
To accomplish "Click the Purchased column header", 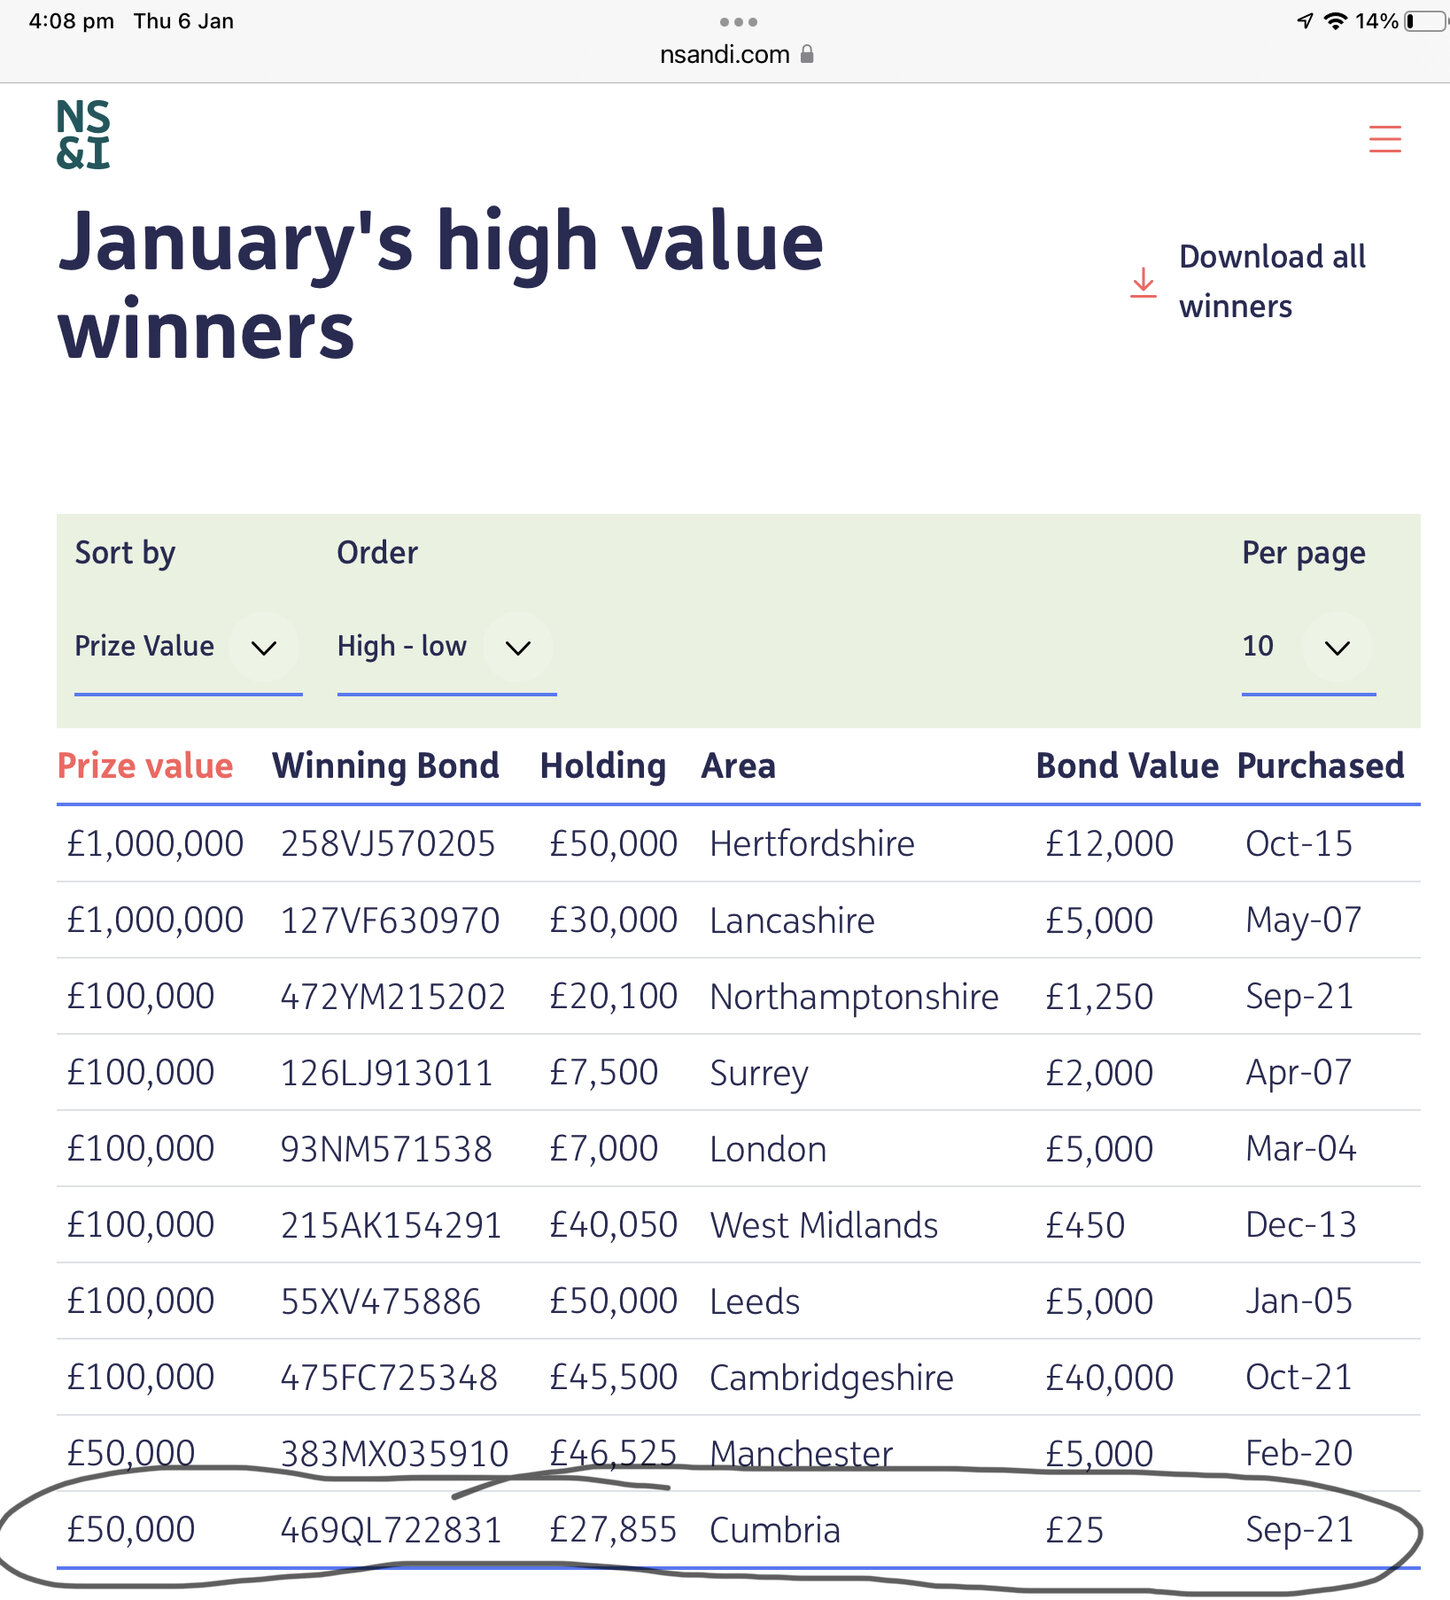I will [x=1320, y=766].
